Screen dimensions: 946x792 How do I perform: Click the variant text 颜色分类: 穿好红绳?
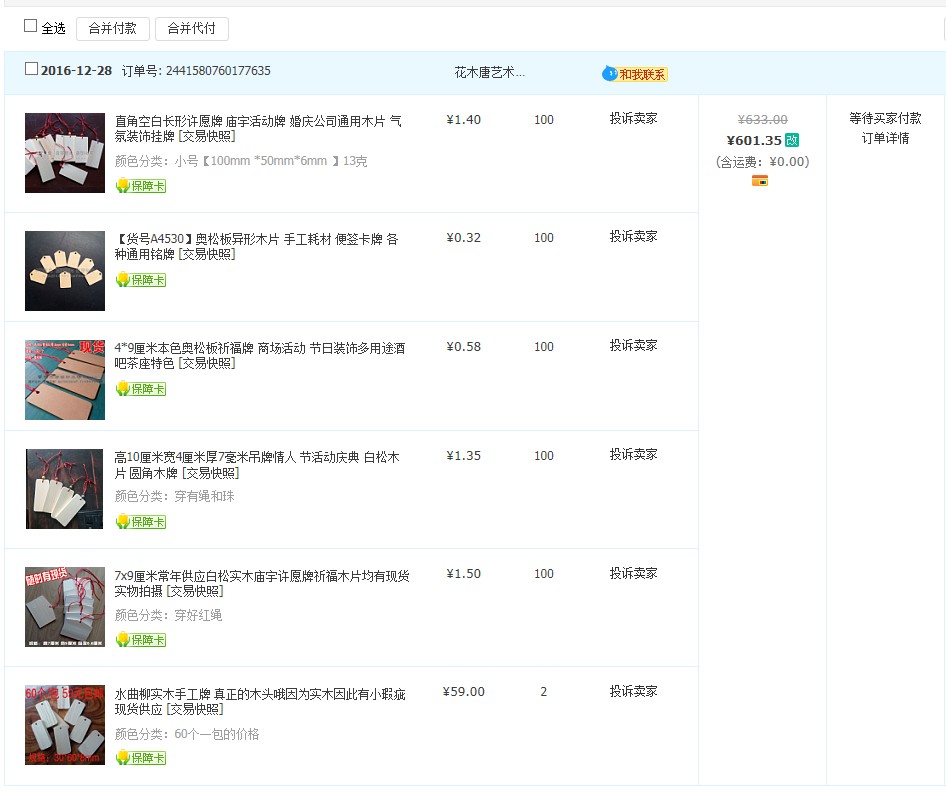pos(168,615)
